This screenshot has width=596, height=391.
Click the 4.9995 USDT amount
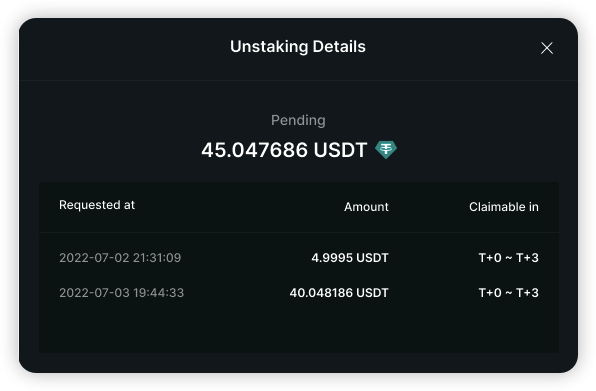[350, 258]
